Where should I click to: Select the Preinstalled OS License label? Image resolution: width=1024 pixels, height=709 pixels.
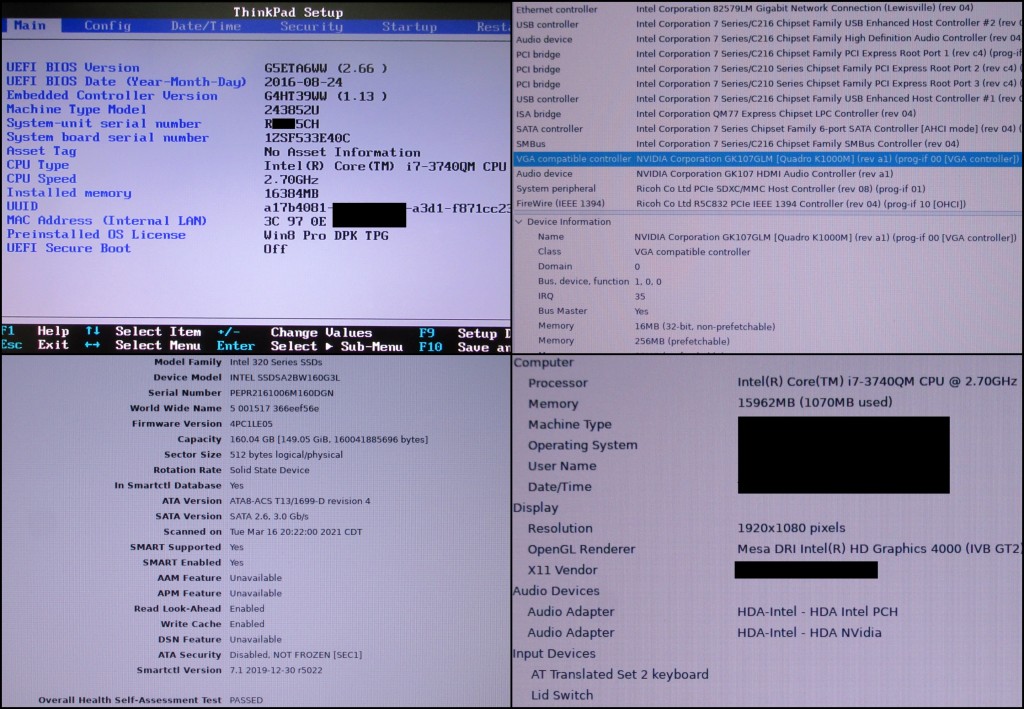(x=95, y=234)
